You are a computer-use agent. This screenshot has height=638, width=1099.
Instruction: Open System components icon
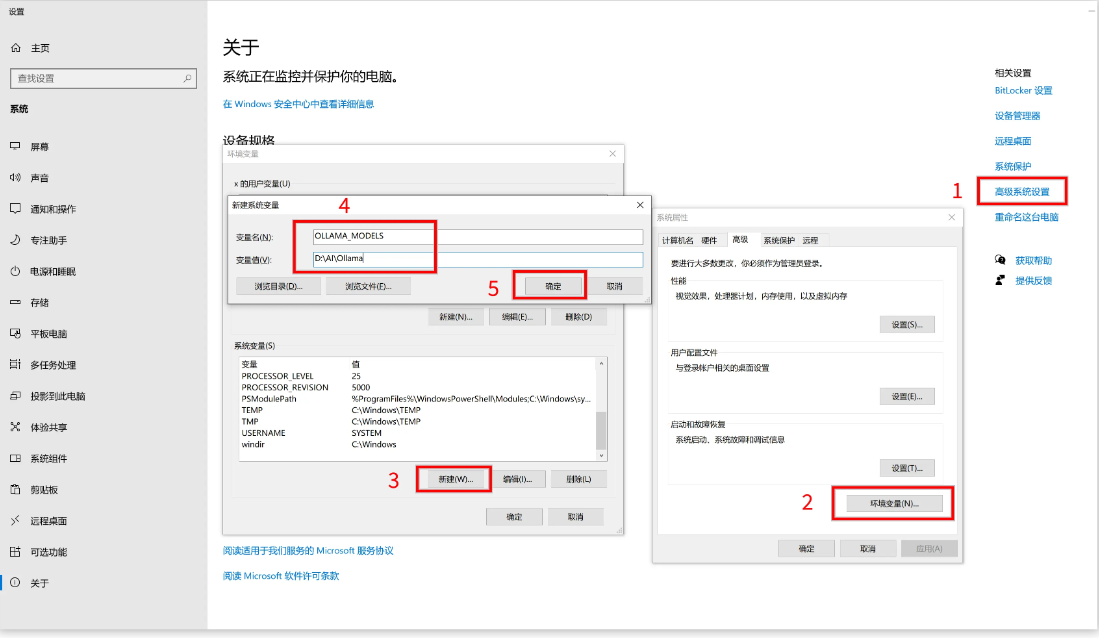pyautogui.click(x=15, y=458)
